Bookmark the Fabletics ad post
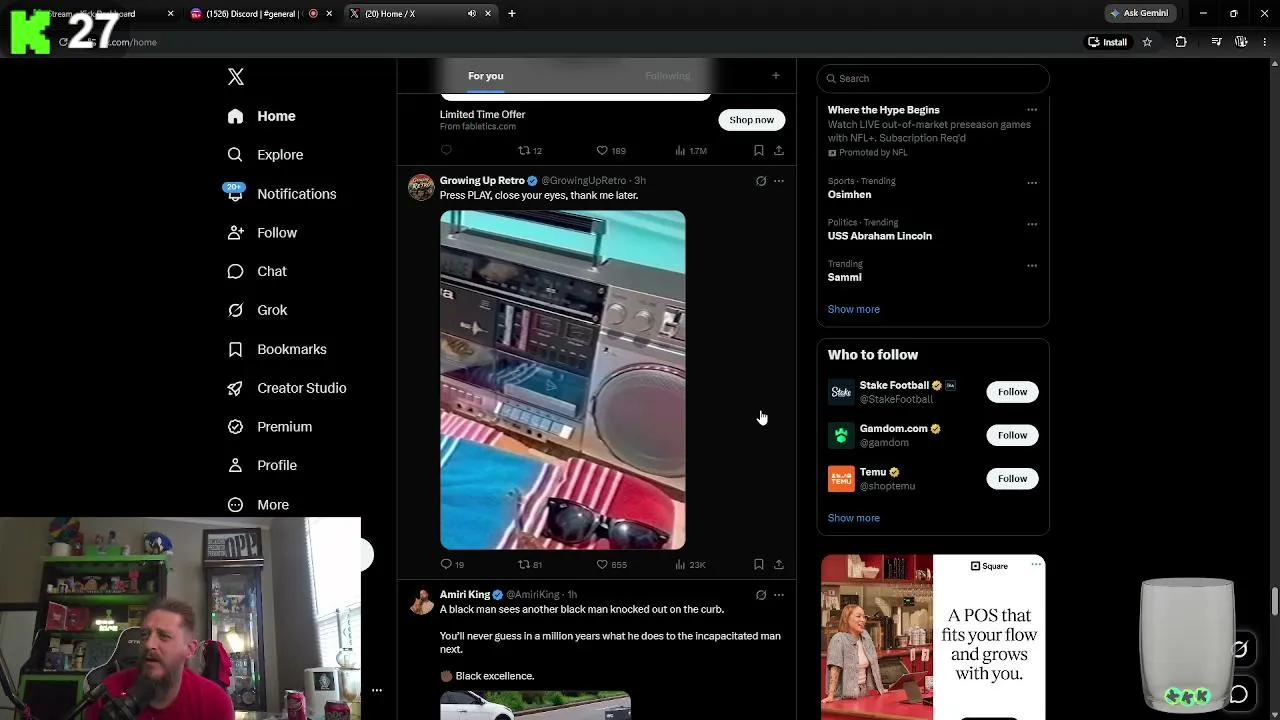 759,150
